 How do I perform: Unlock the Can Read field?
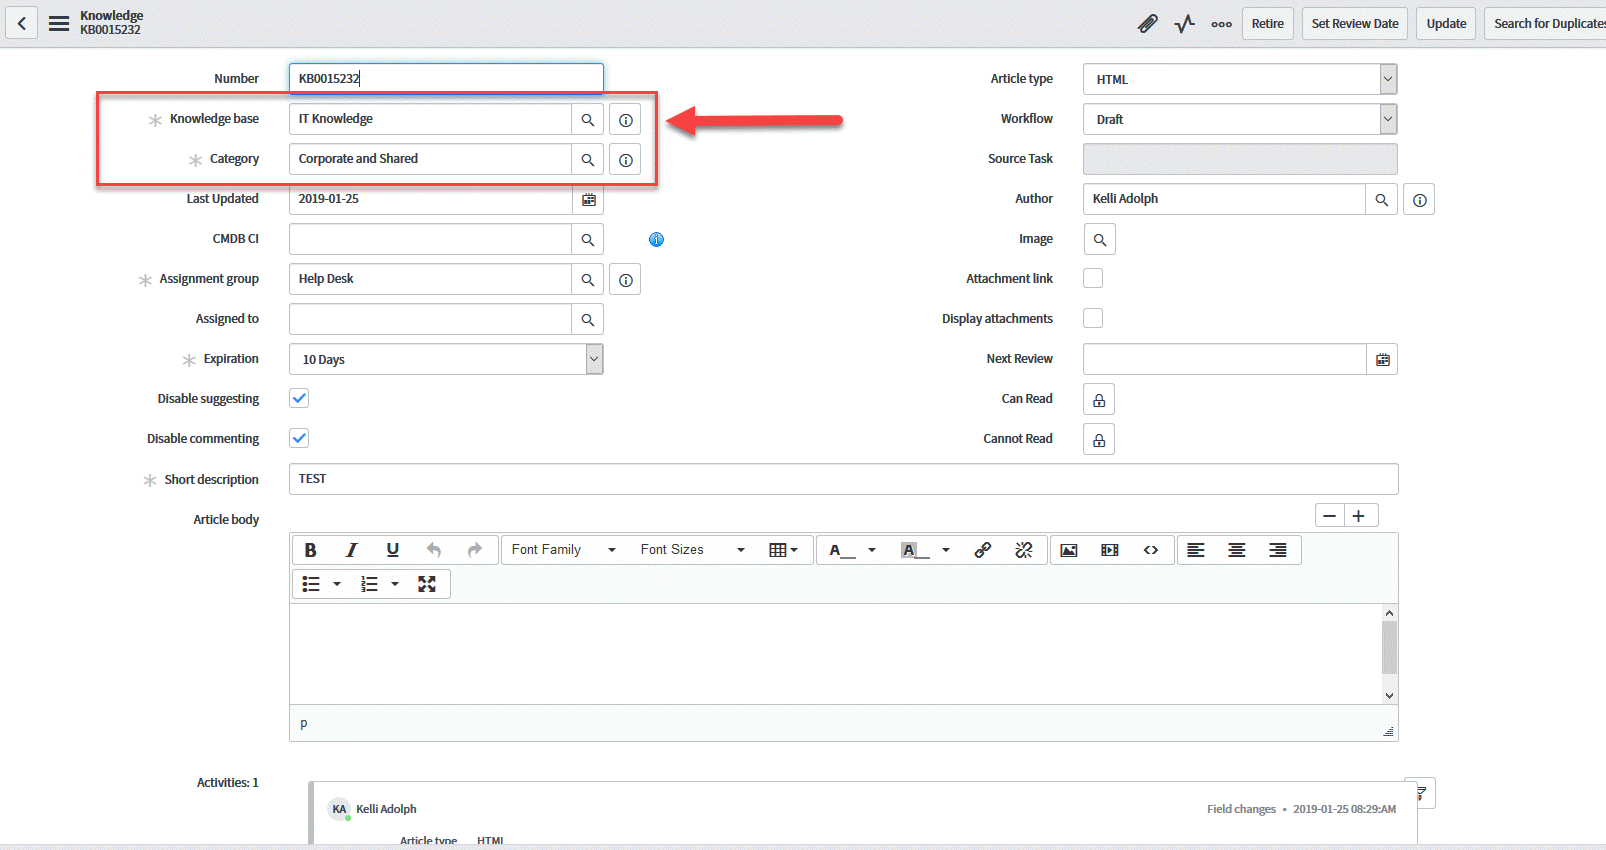point(1099,400)
